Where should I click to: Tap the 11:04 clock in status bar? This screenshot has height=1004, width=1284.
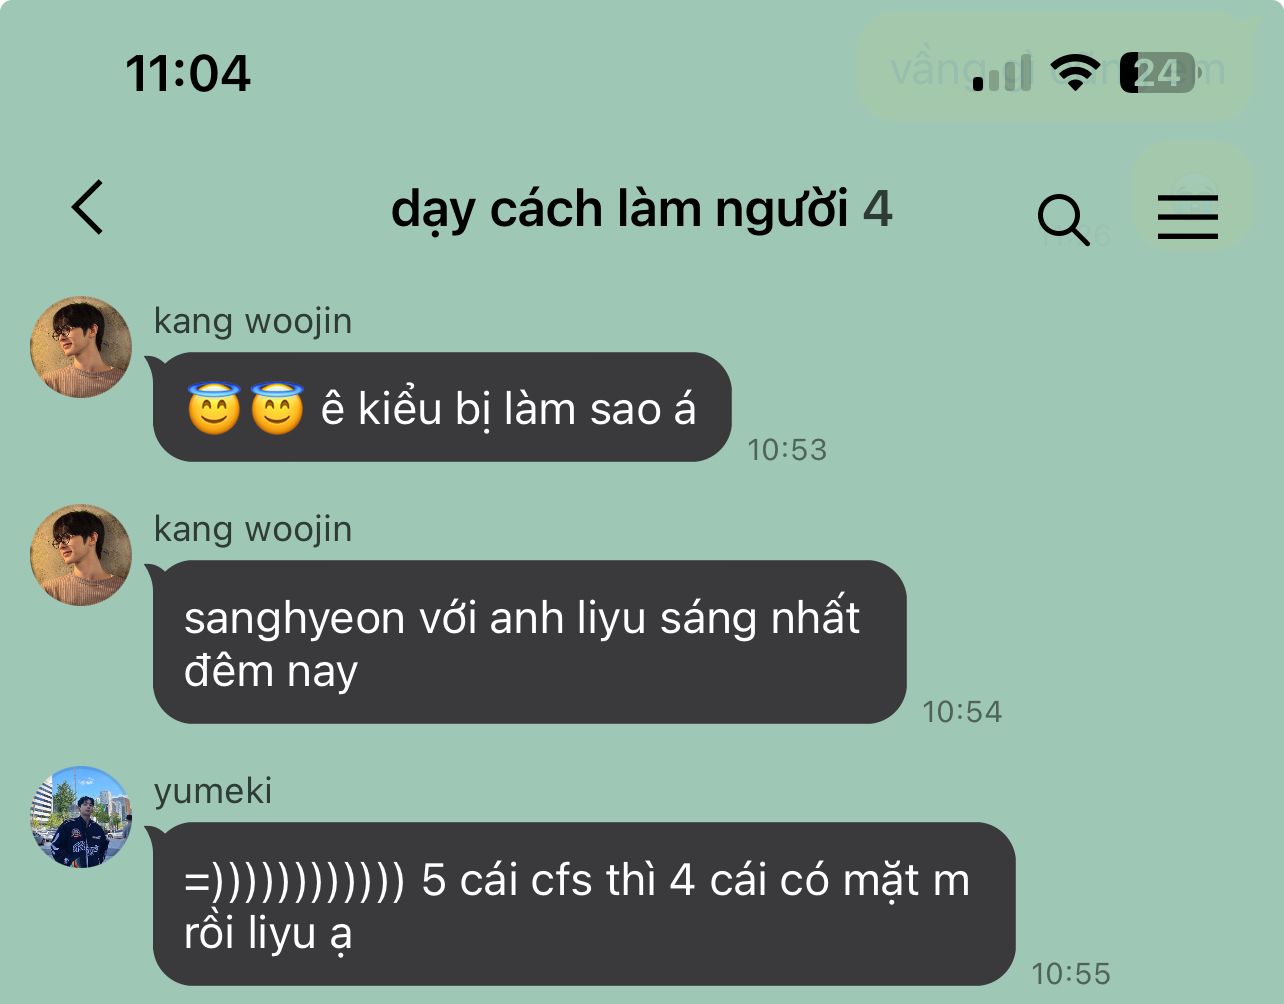pos(188,73)
